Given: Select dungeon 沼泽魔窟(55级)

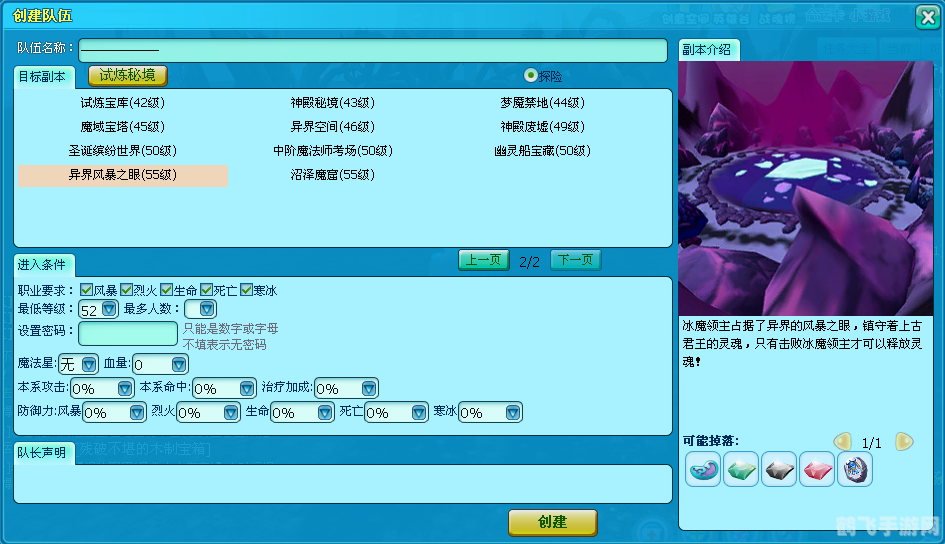Looking at the screenshot, I should (333, 175).
